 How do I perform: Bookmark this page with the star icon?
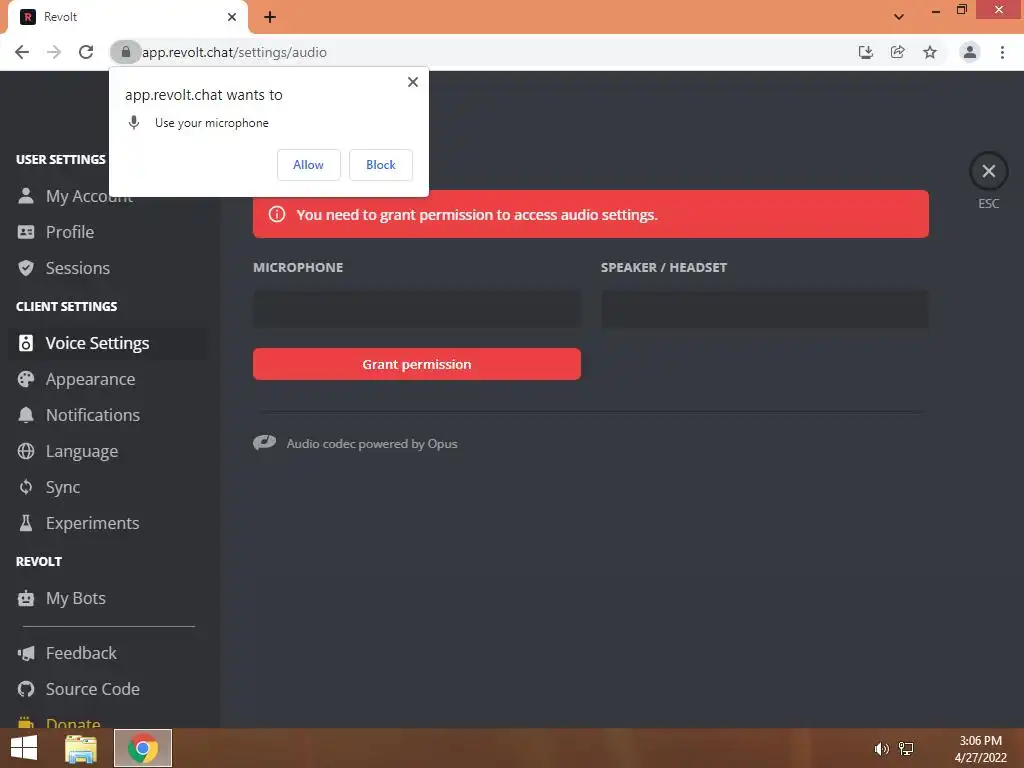pyautogui.click(x=930, y=52)
